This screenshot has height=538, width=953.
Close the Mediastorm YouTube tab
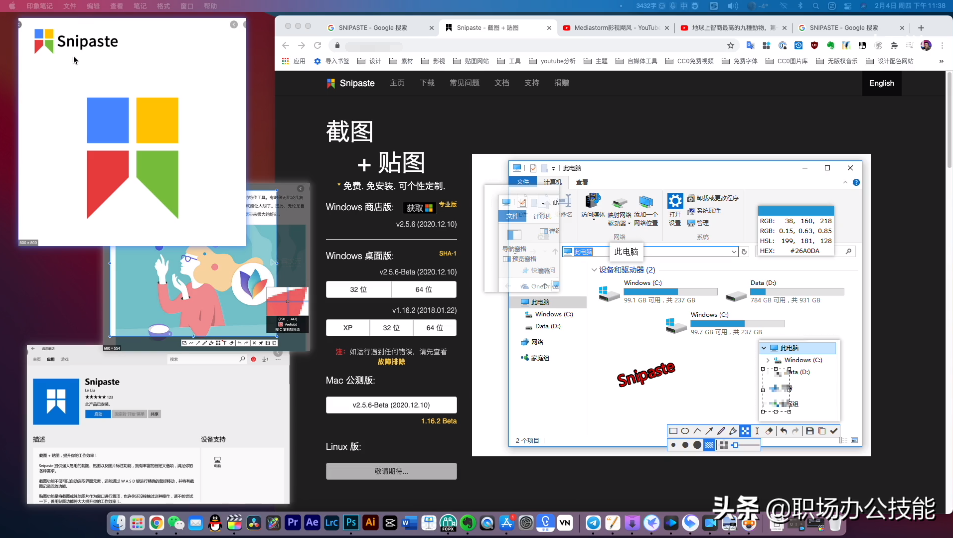pyautogui.click(x=667, y=28)
